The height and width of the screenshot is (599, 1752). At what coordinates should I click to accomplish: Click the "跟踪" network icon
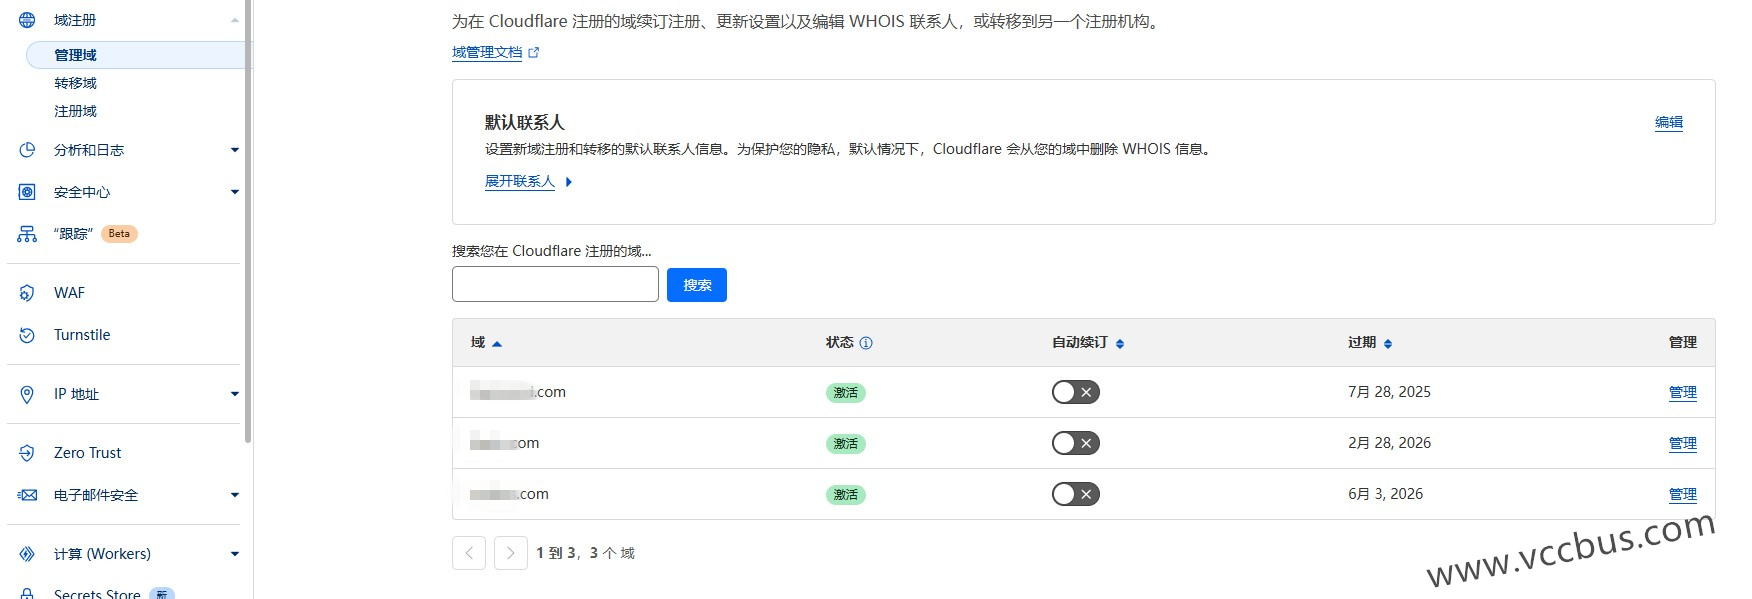27,234
